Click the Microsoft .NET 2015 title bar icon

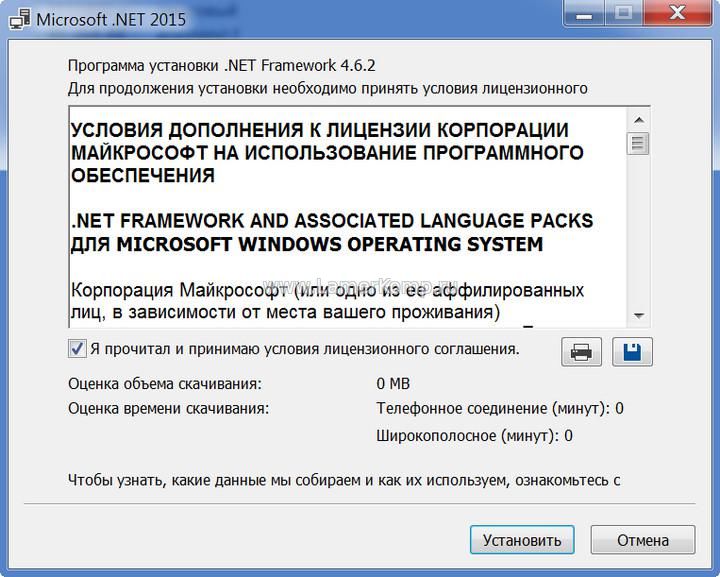point(20,20)
